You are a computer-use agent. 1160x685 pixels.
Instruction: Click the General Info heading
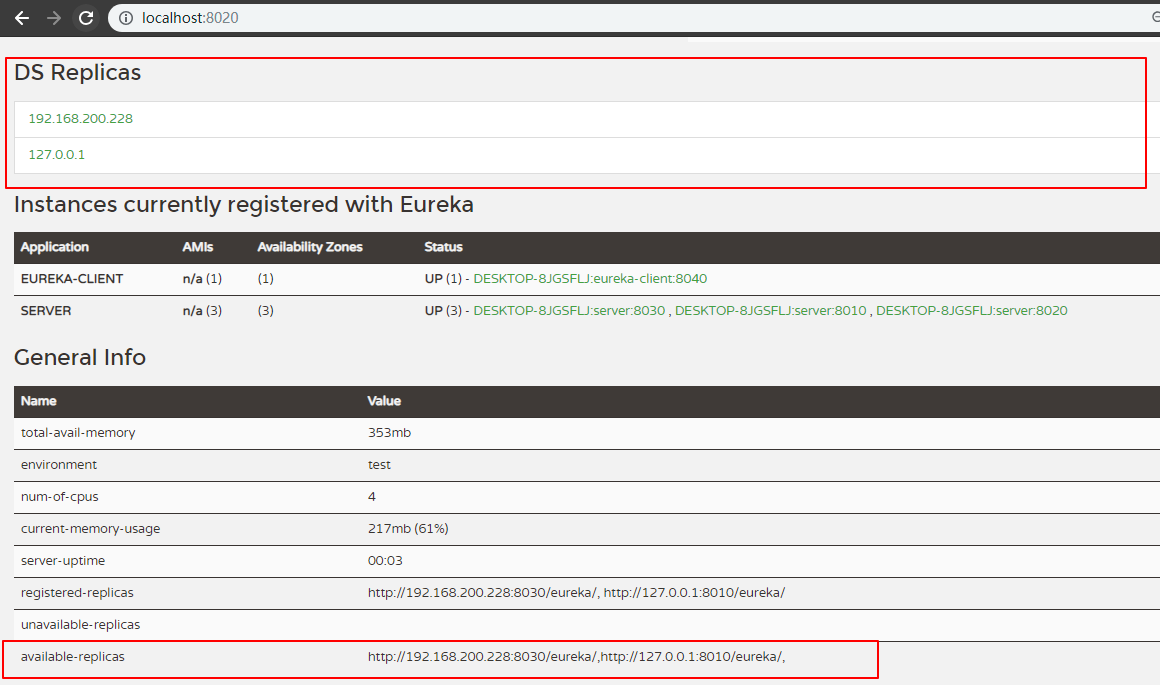click(x=80, y=357)
